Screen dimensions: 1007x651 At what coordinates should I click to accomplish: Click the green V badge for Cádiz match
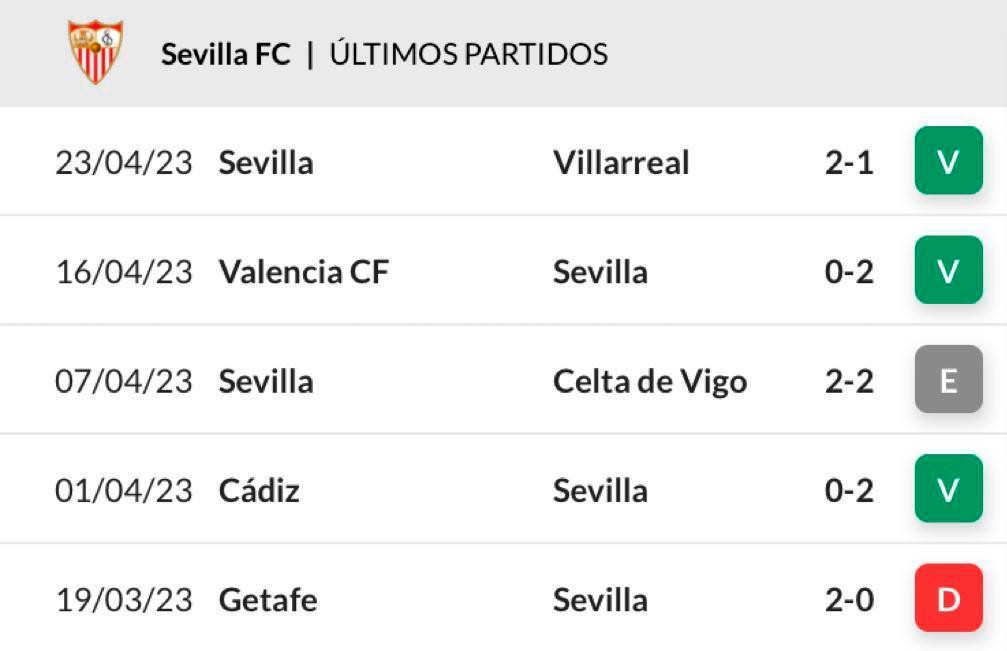tap(949, 489)
